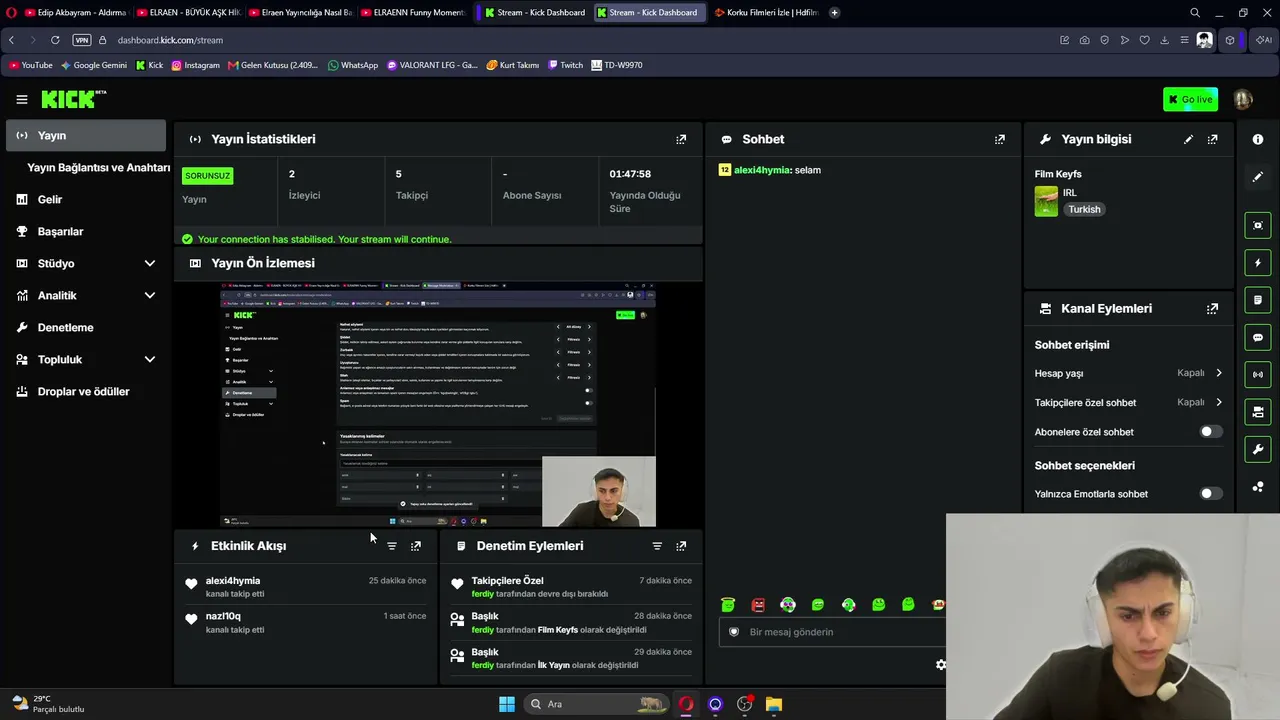The height and width of the screenshot is (720, 1280).
Task: Open the Kick hamburger menu
Action: tap(21, 99)
